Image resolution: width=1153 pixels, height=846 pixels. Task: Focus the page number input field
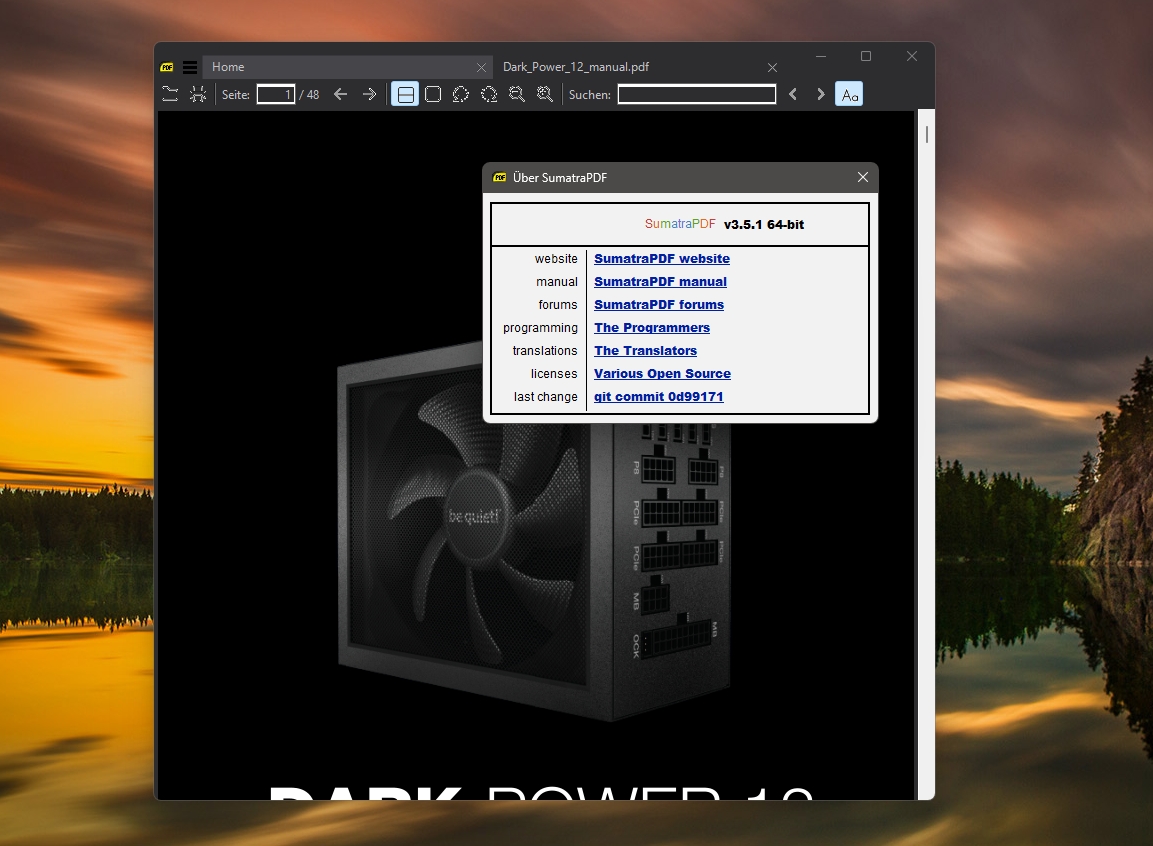[276, 94]
